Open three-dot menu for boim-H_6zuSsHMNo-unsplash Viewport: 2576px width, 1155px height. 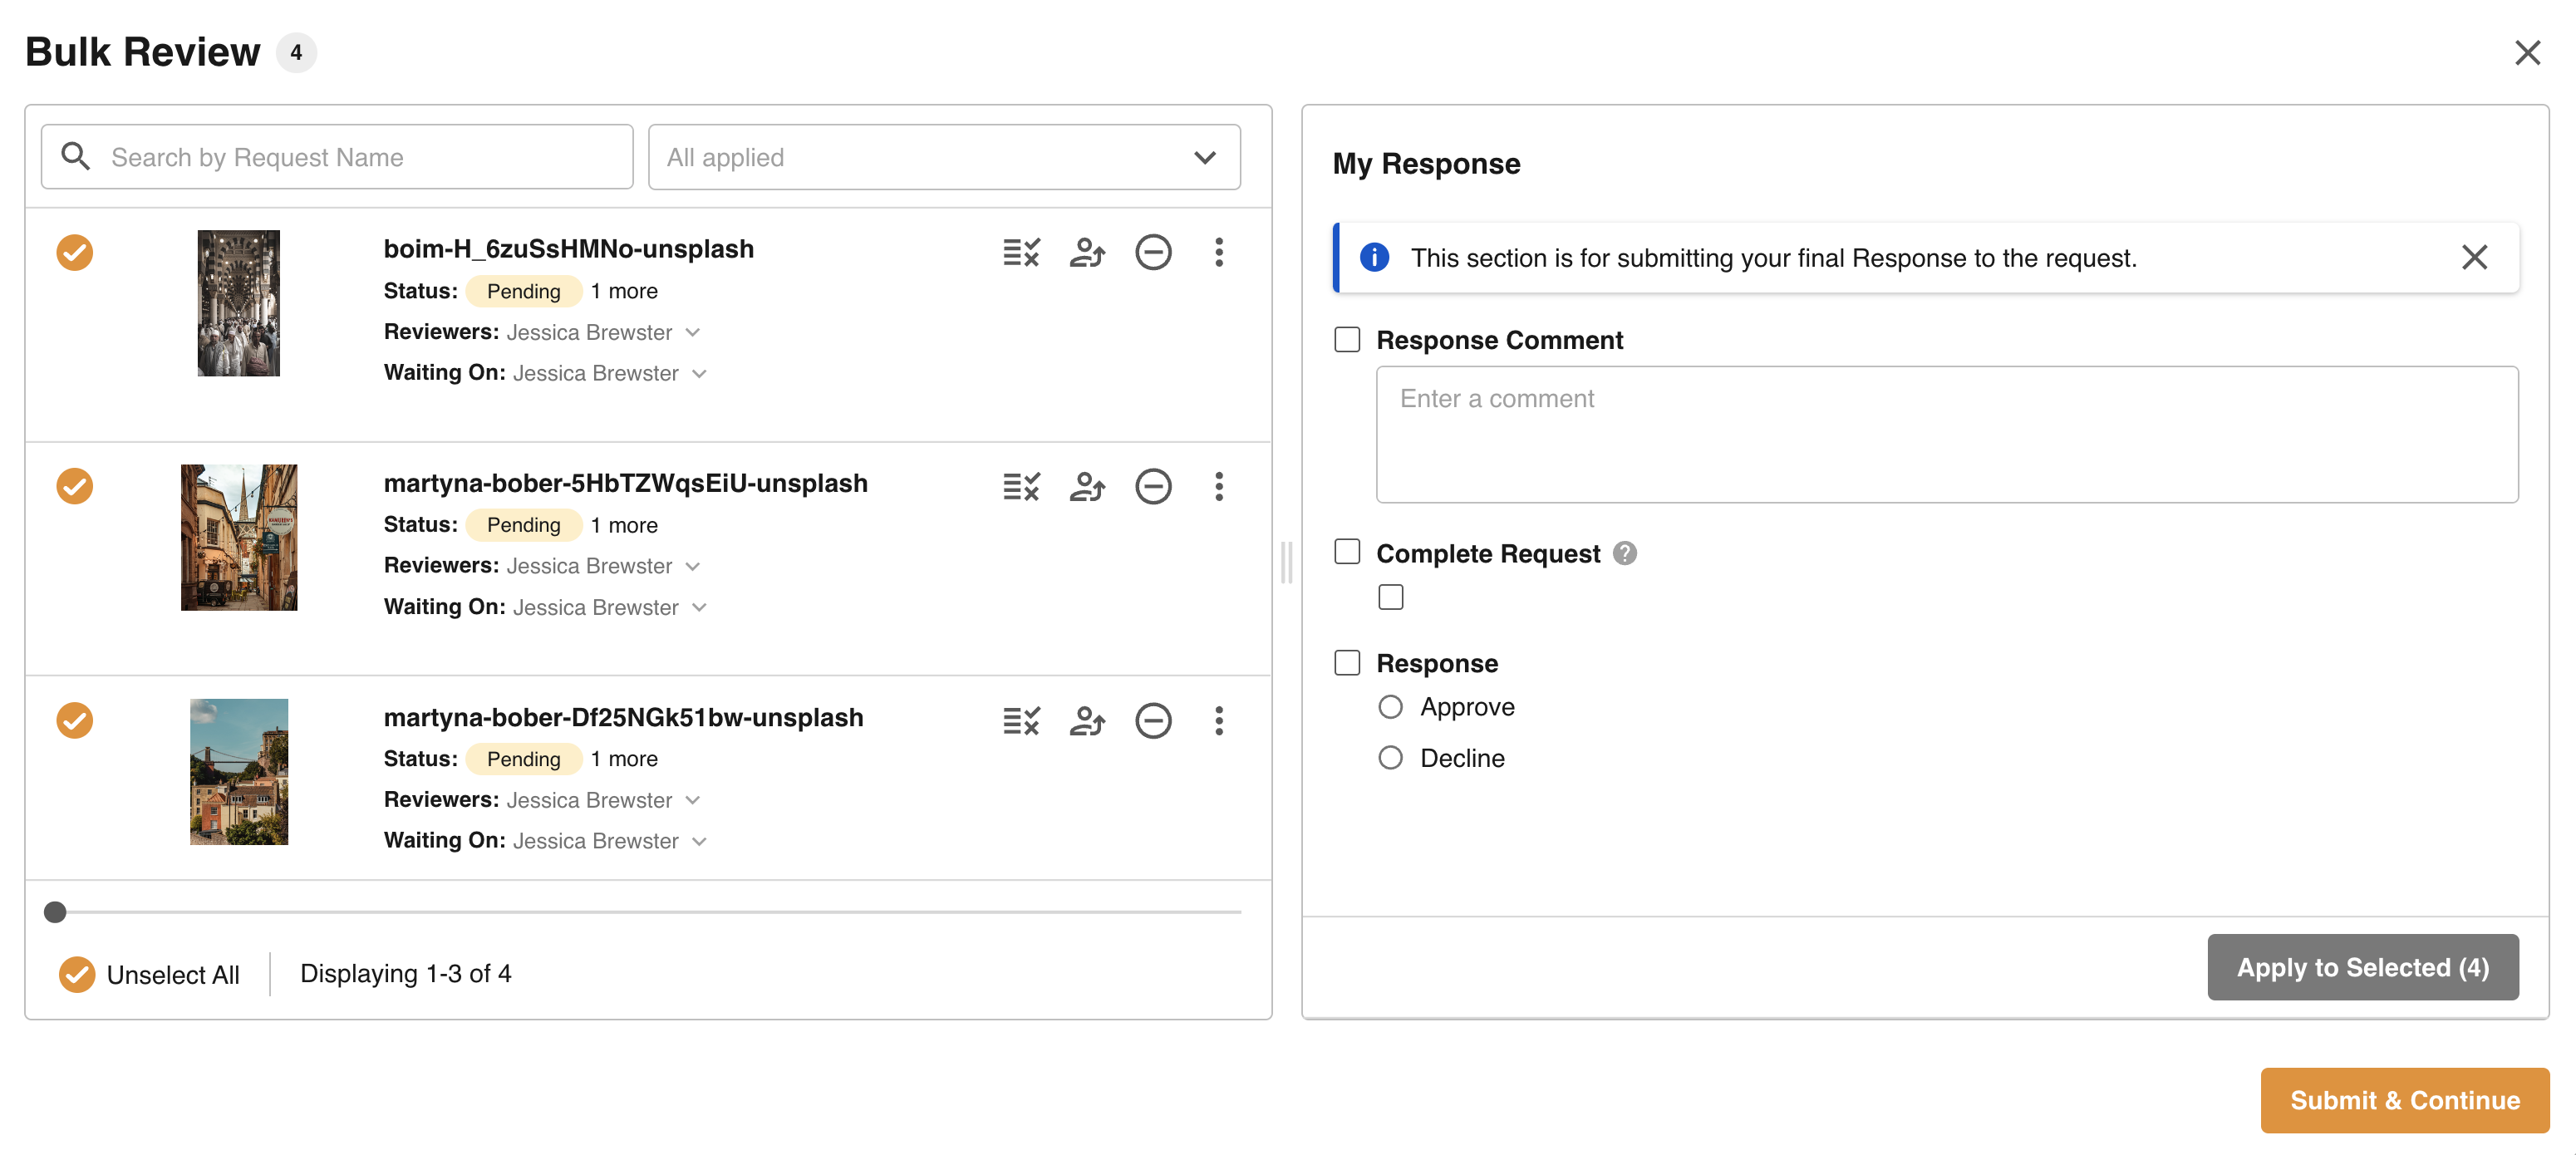click(x=1218, y=252)
